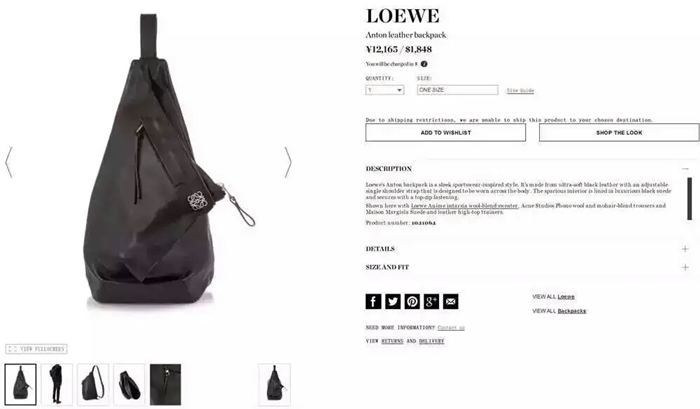
Task: Select the model wearing backpack thumbnail
Action: 57,384
